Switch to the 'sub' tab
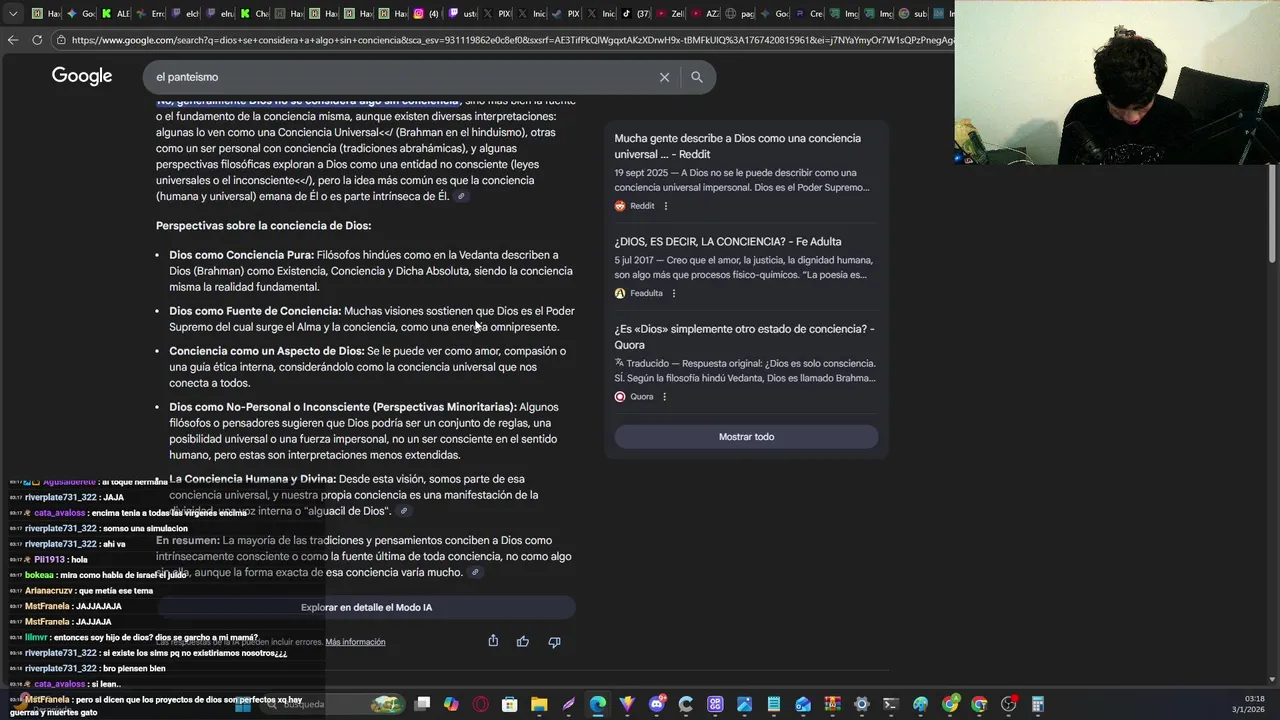Viewport: 1280px width, 720px height. [914, 14]
